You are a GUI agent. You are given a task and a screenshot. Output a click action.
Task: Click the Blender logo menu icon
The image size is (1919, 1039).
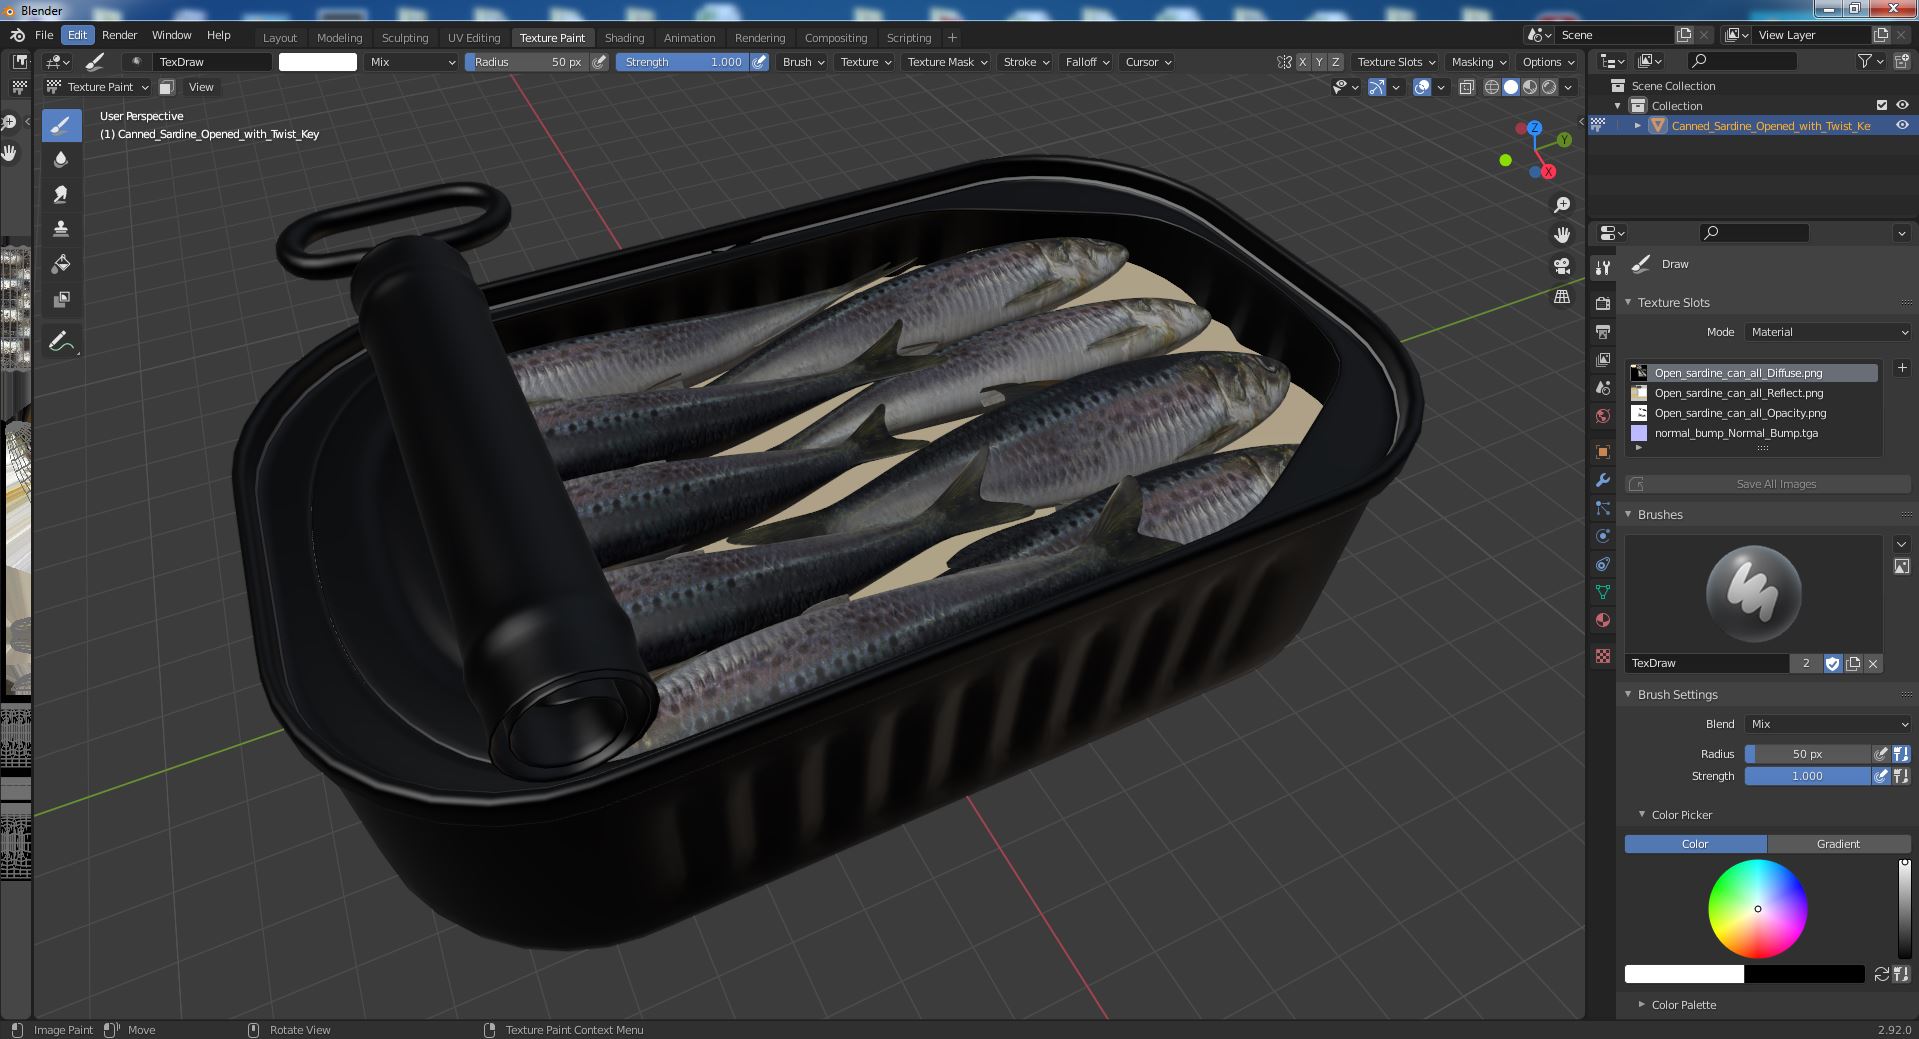coord(17,35)
